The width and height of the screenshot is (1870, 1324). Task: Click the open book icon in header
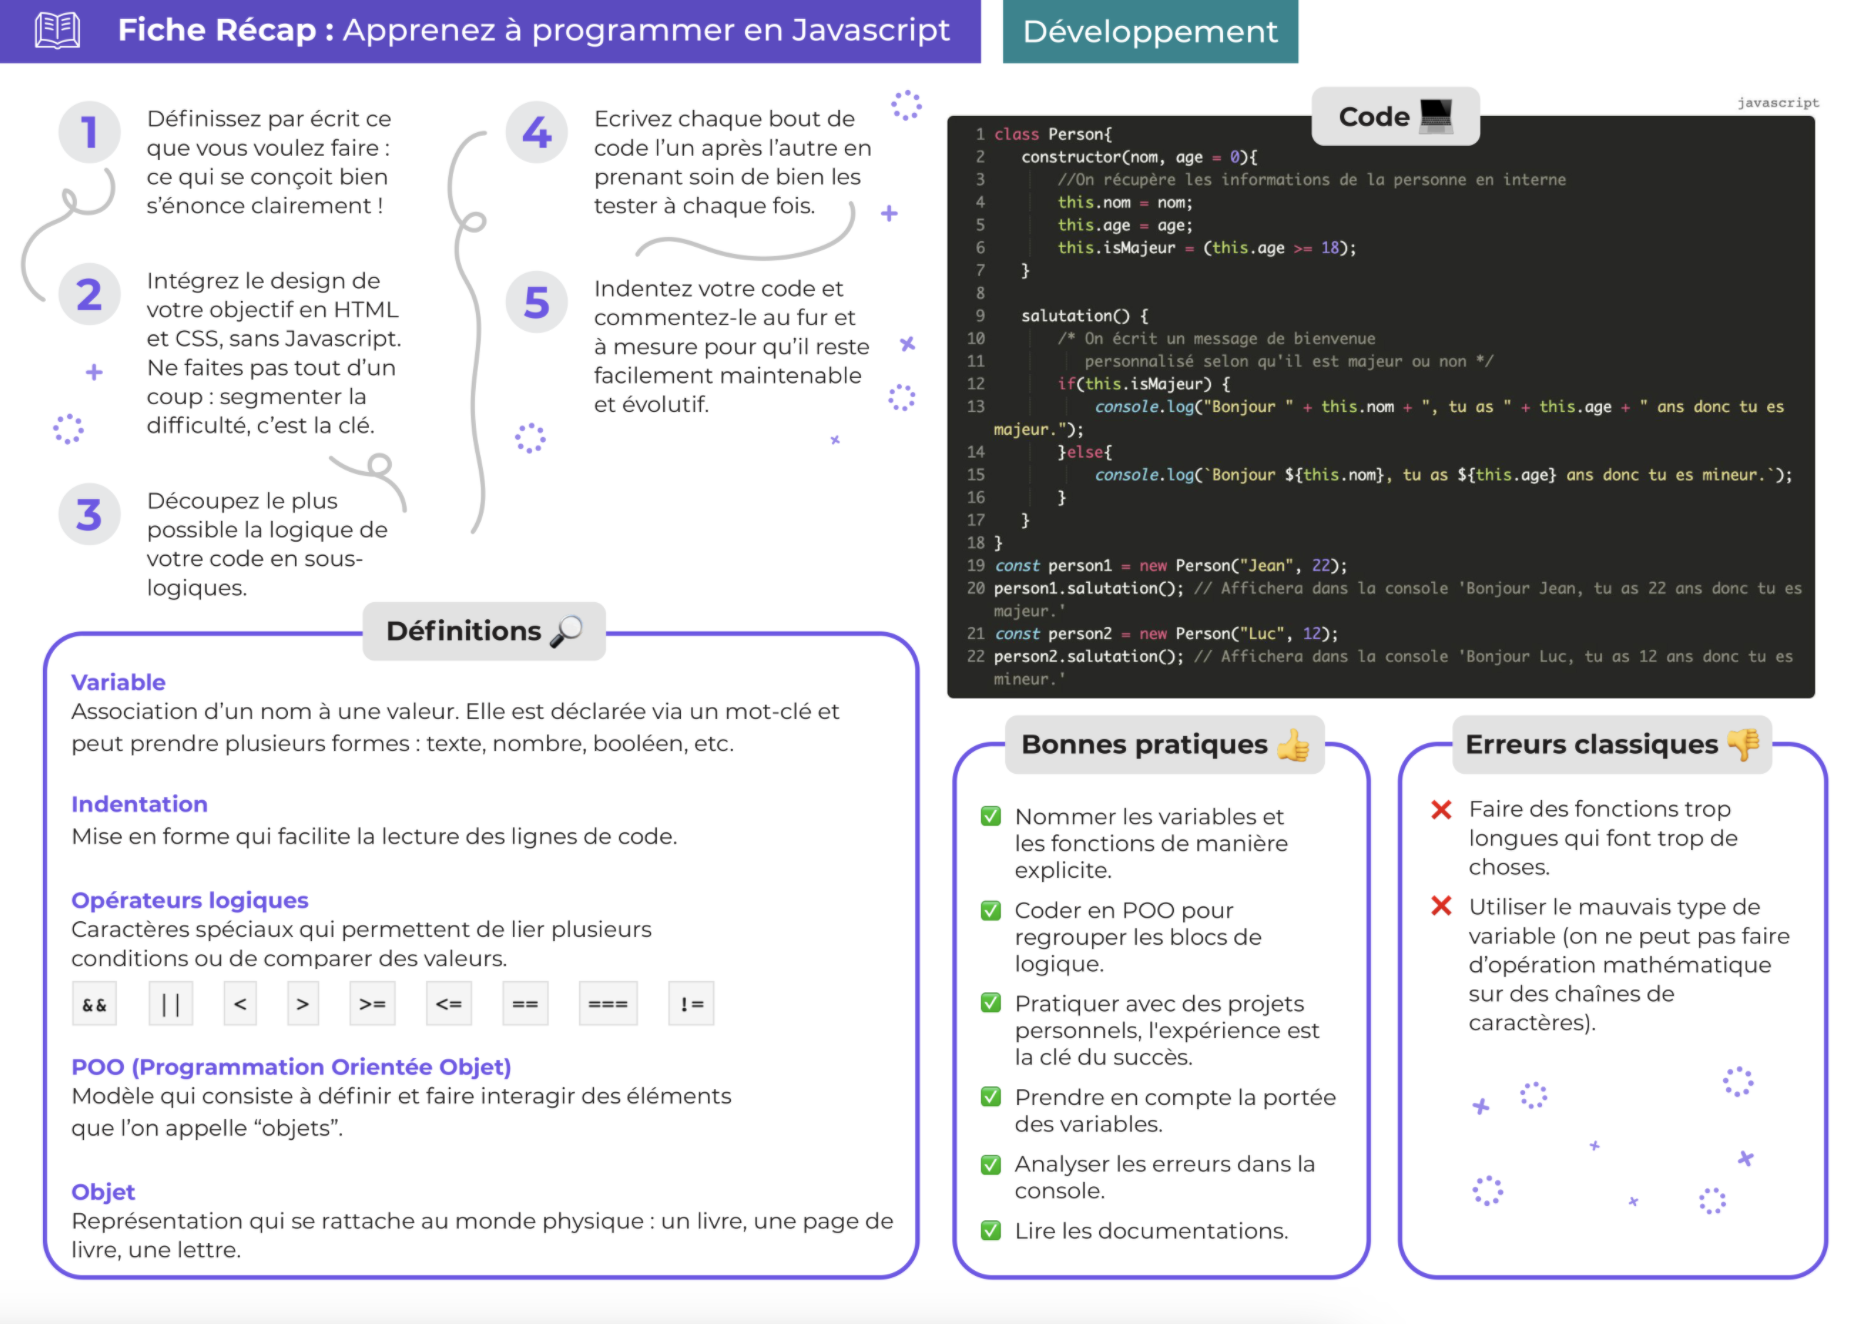point(57,30)
